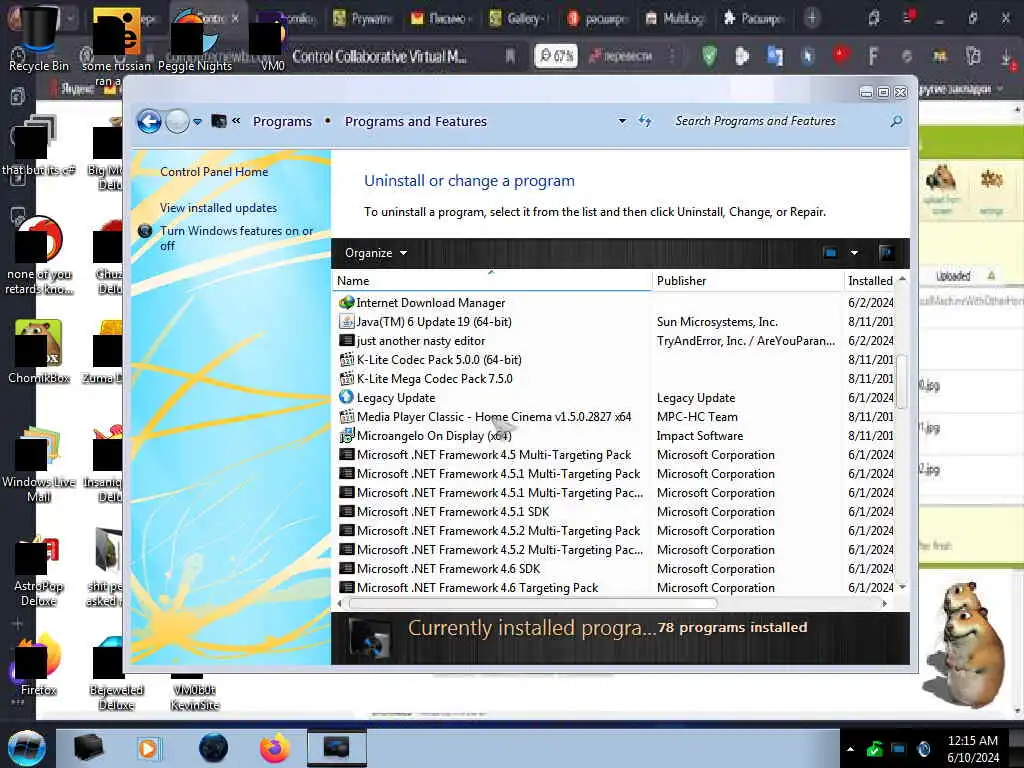The height and width of the screenshot is (768, 1024).
Task: Click the Control Panel taskbar button
Action: [x=336, y=748]
